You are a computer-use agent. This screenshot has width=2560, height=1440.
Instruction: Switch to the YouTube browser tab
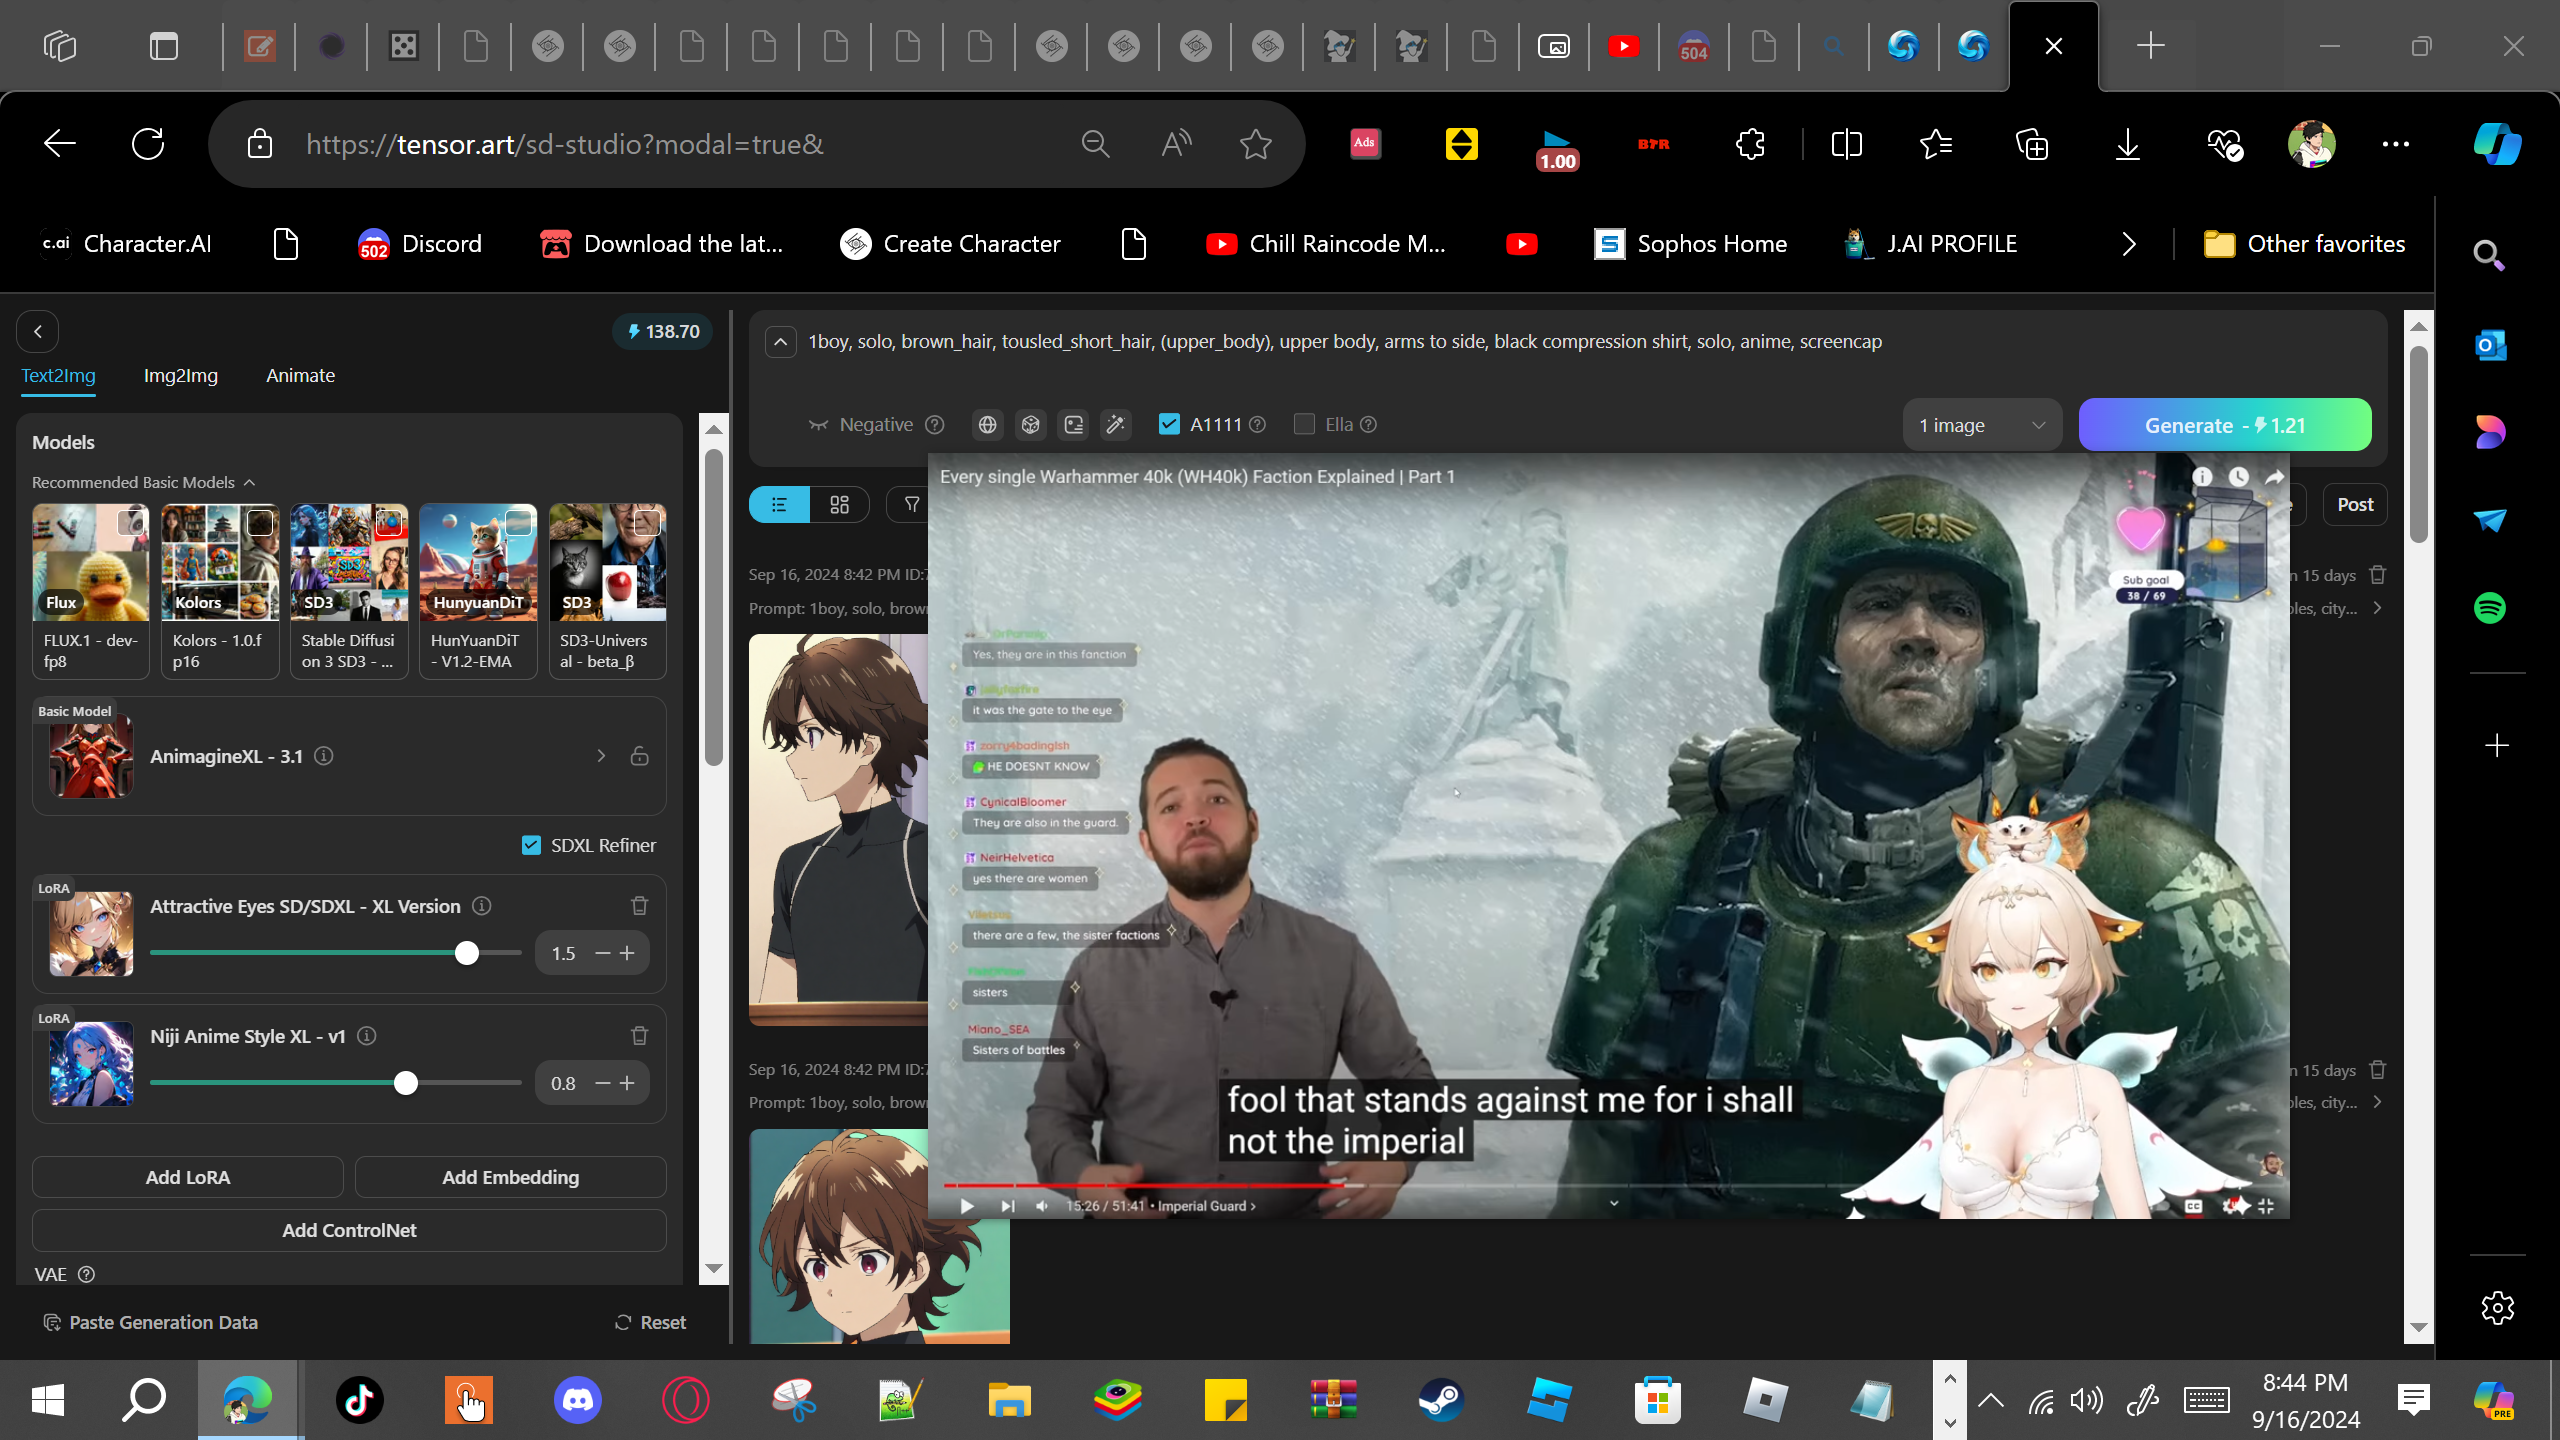(x=1623, y=46)
